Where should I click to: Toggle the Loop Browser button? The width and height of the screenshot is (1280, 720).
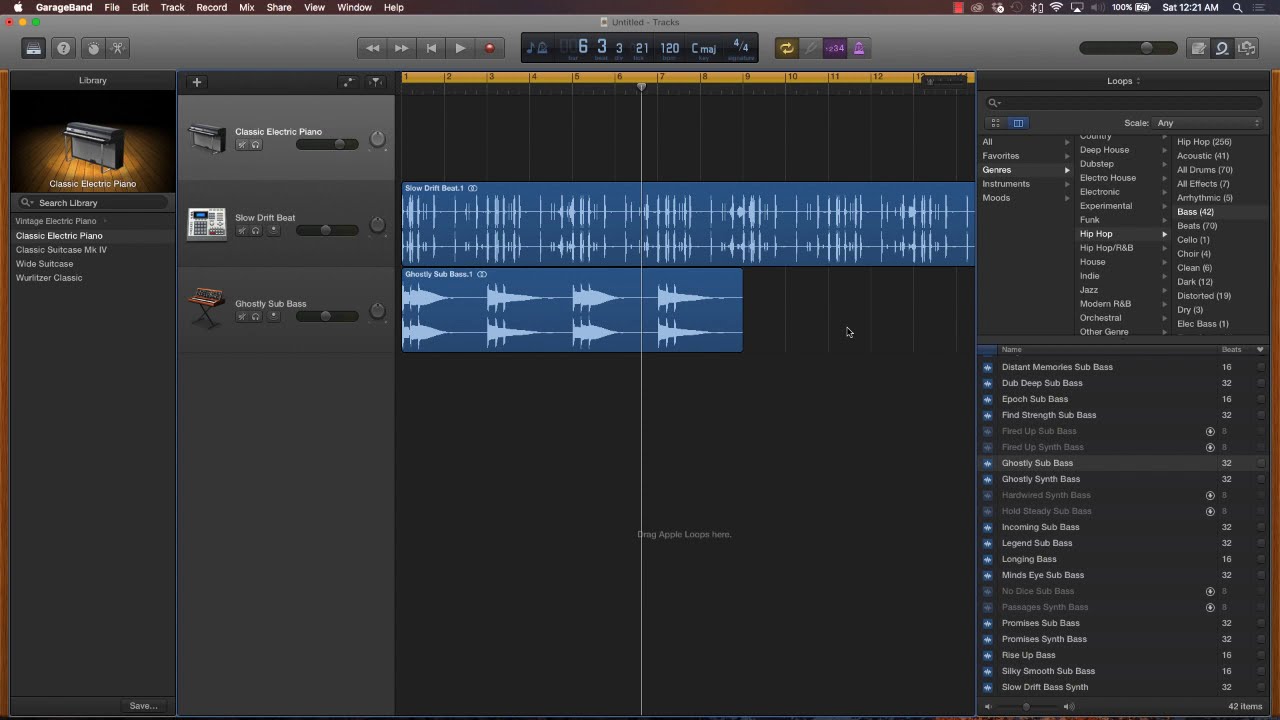[1222, 48]
